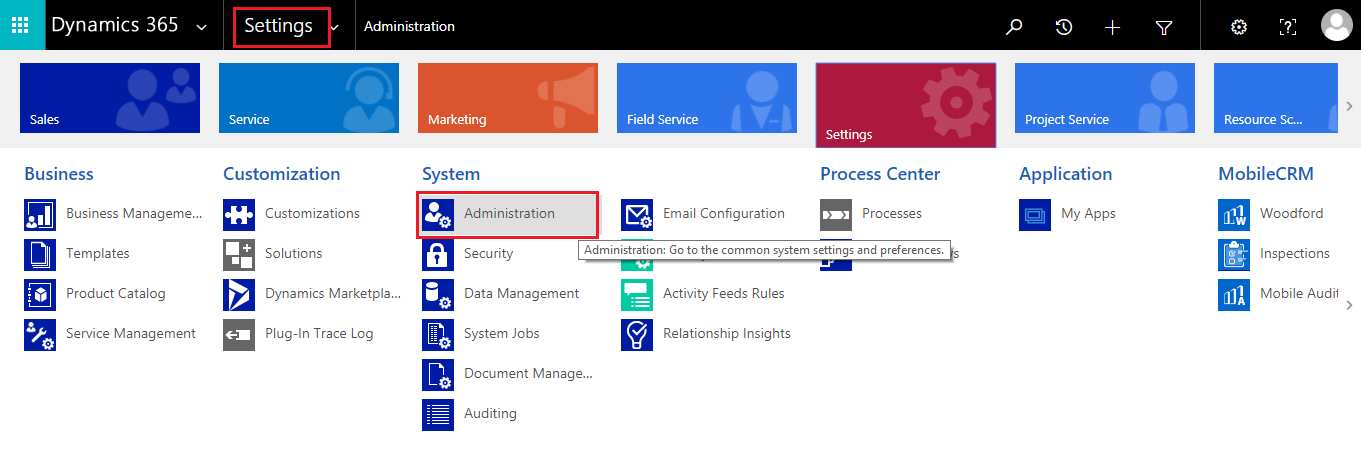
Task: Click the Product Catalog icon
Action: coord(40,294)
